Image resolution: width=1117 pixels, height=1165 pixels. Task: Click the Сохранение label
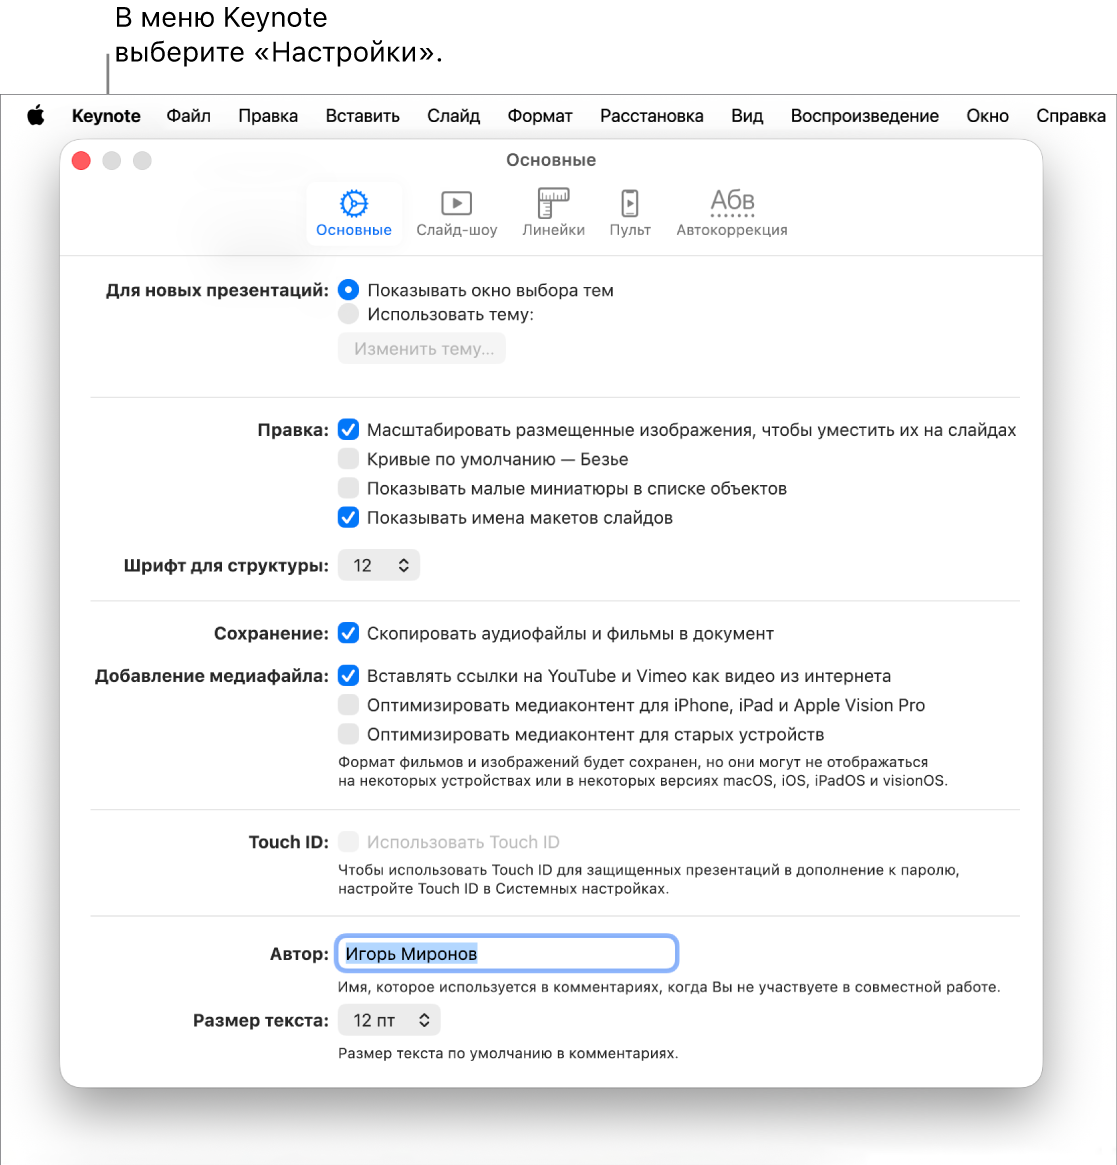[x=271, y=633]
